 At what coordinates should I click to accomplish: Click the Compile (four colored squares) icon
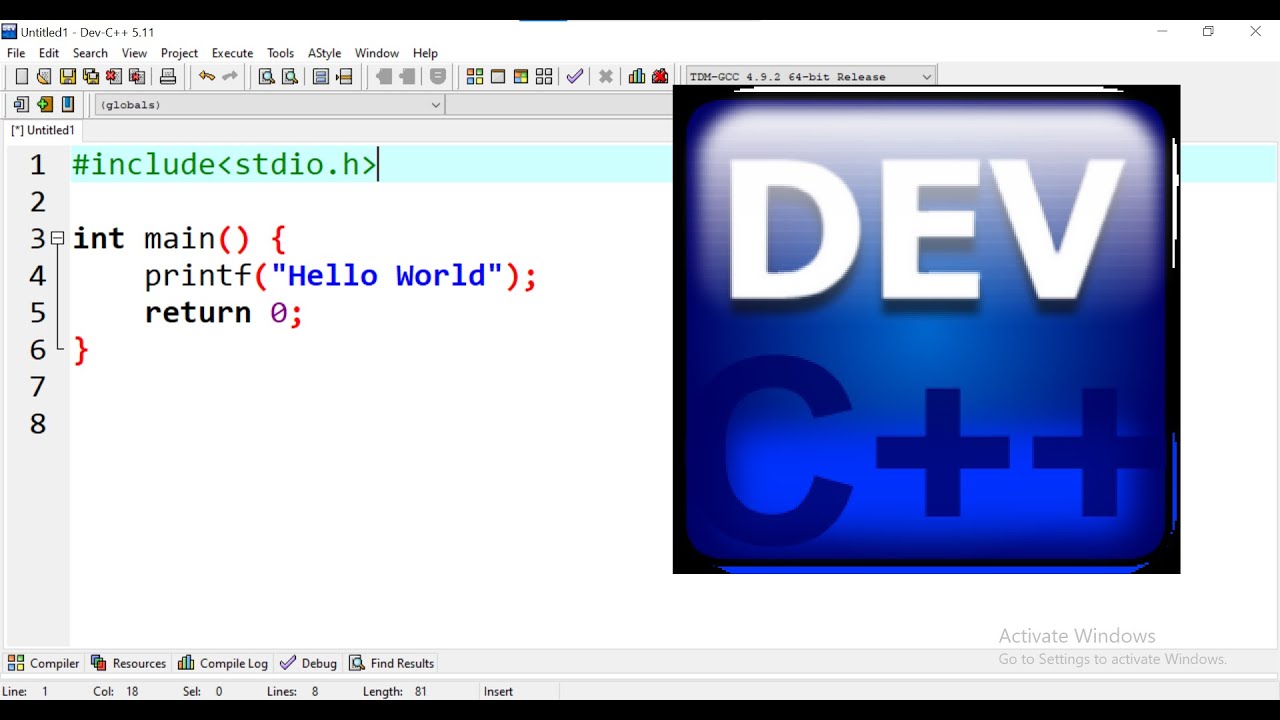coord(475,77)
